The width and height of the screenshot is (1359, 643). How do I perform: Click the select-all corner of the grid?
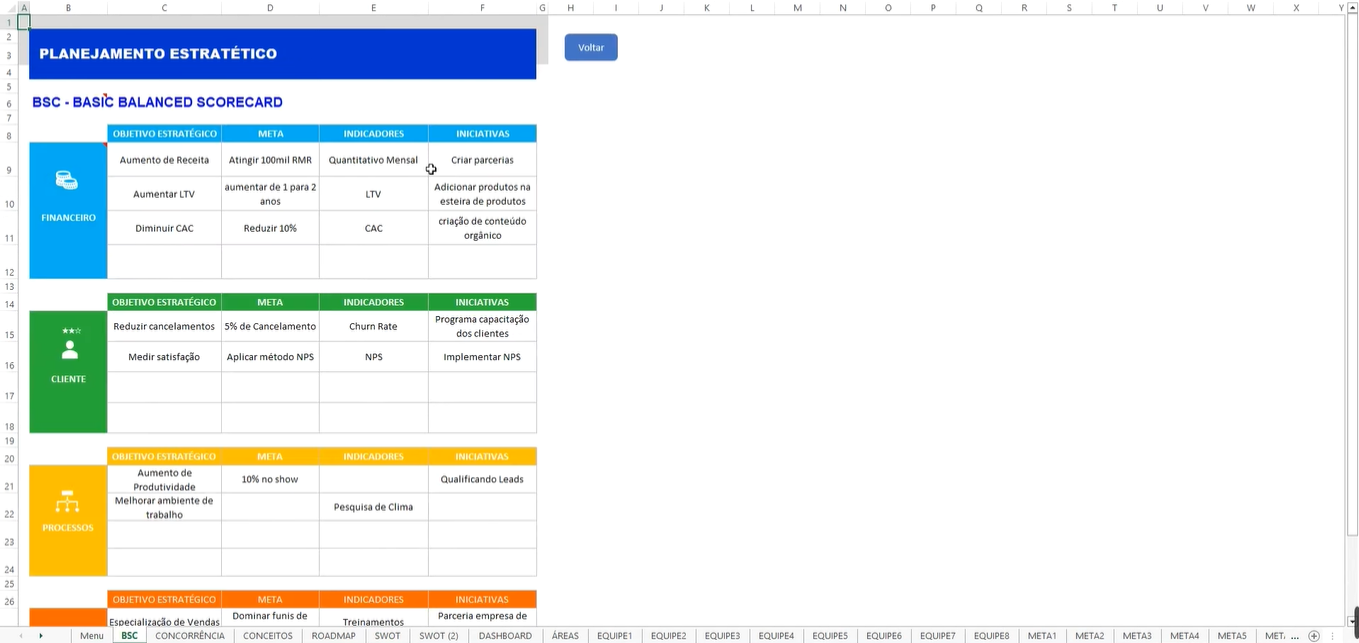pos(9,7)
